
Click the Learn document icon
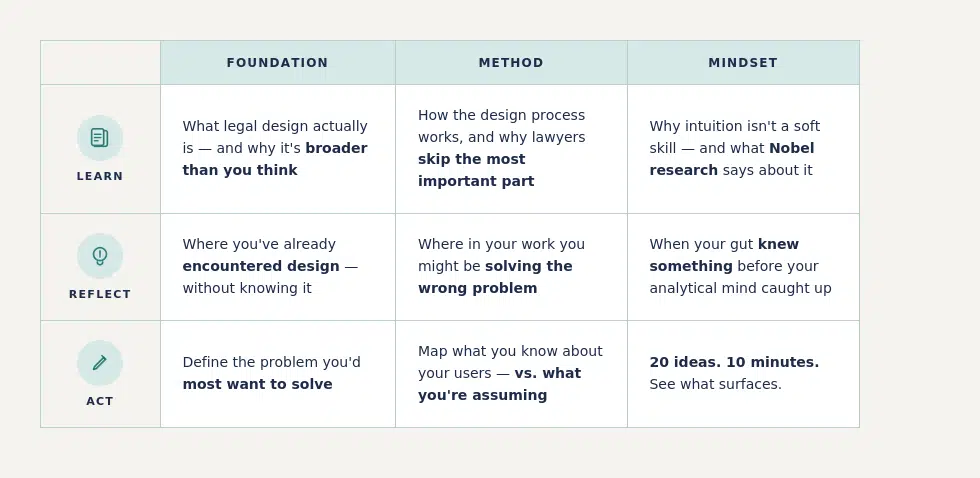pyautogui.click(x=100, y=137)
